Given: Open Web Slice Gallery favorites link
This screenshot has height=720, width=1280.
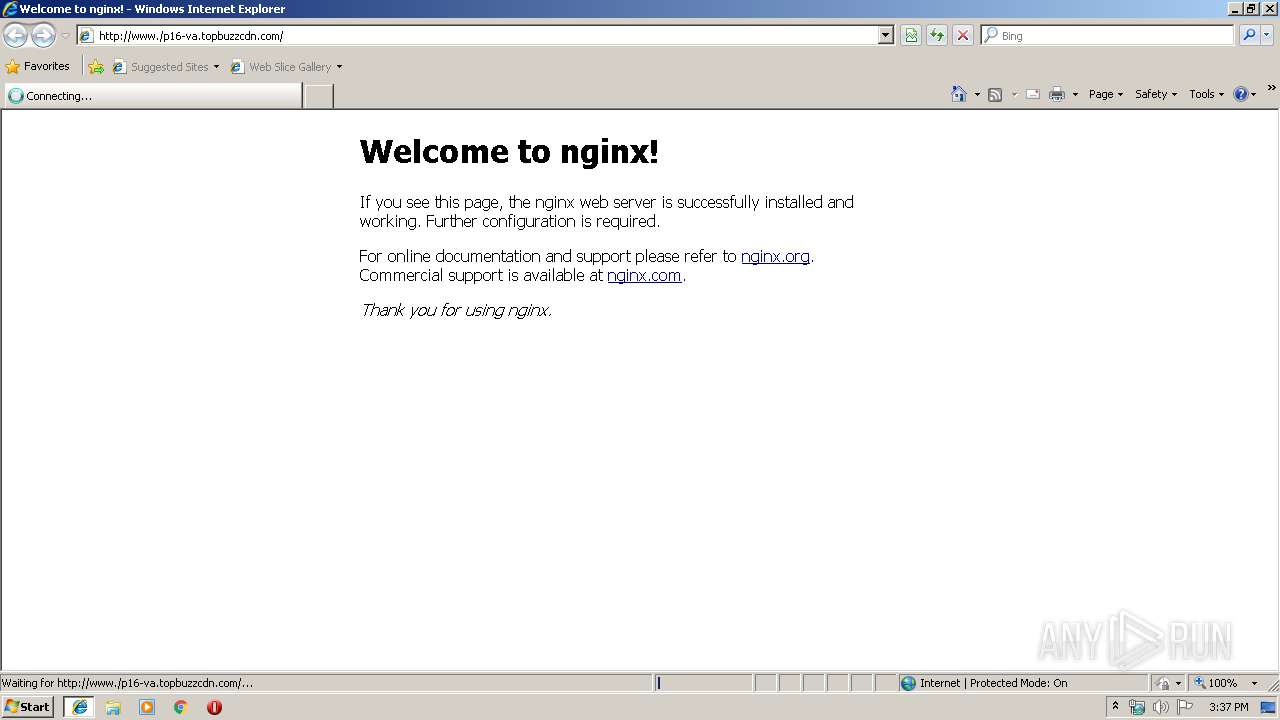Looking at the screenshot, I should coord(286,67).
